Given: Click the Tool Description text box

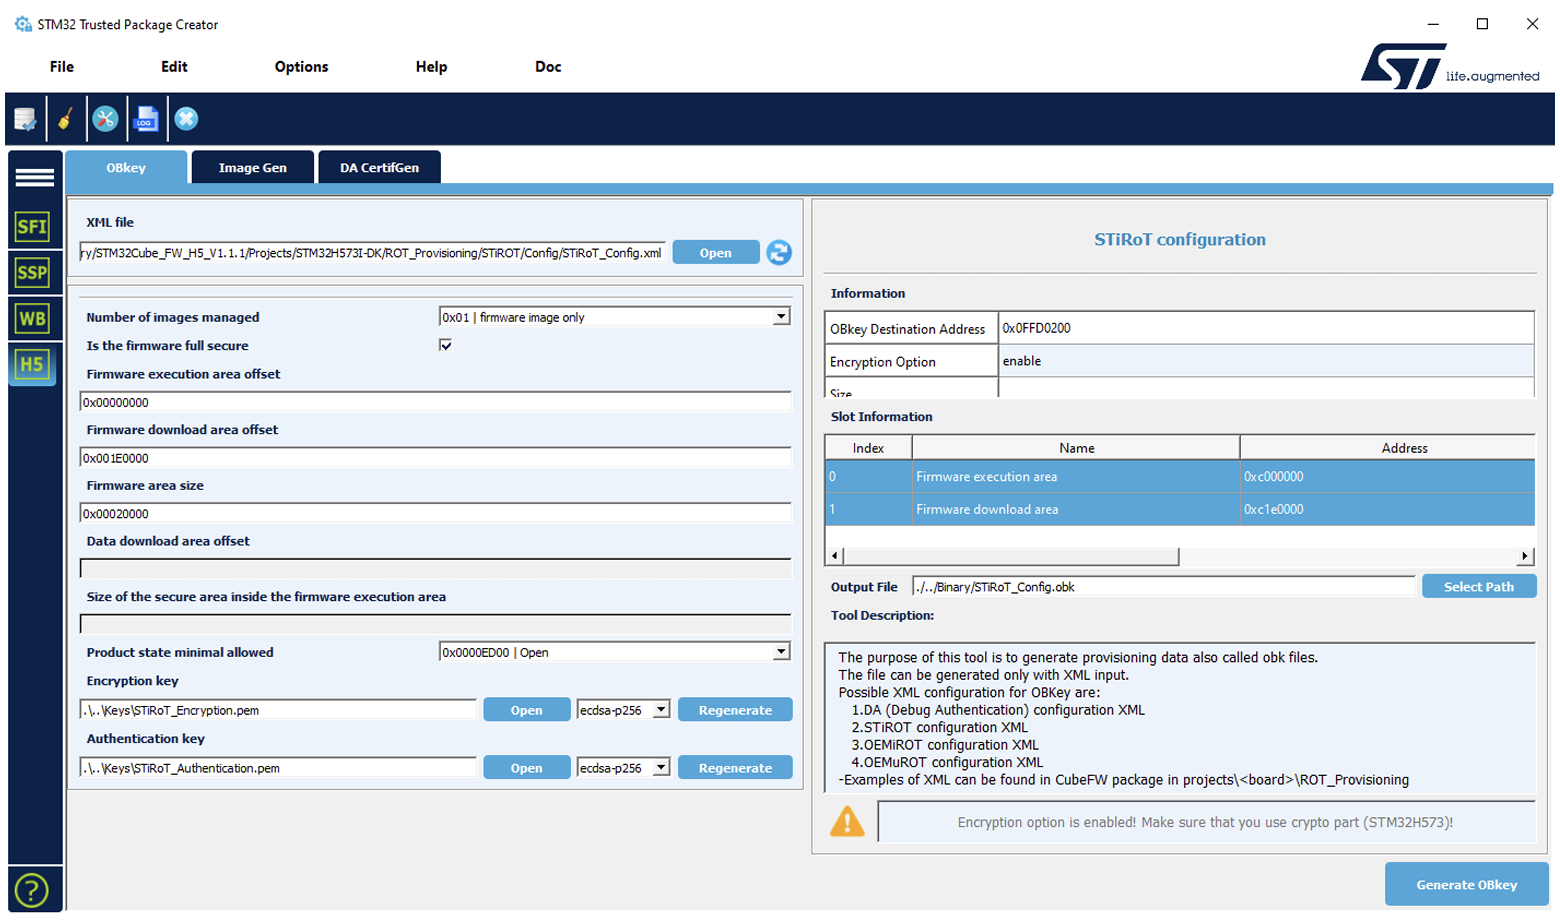Looking at the screenshot, I should click(x=1180, y=718).
